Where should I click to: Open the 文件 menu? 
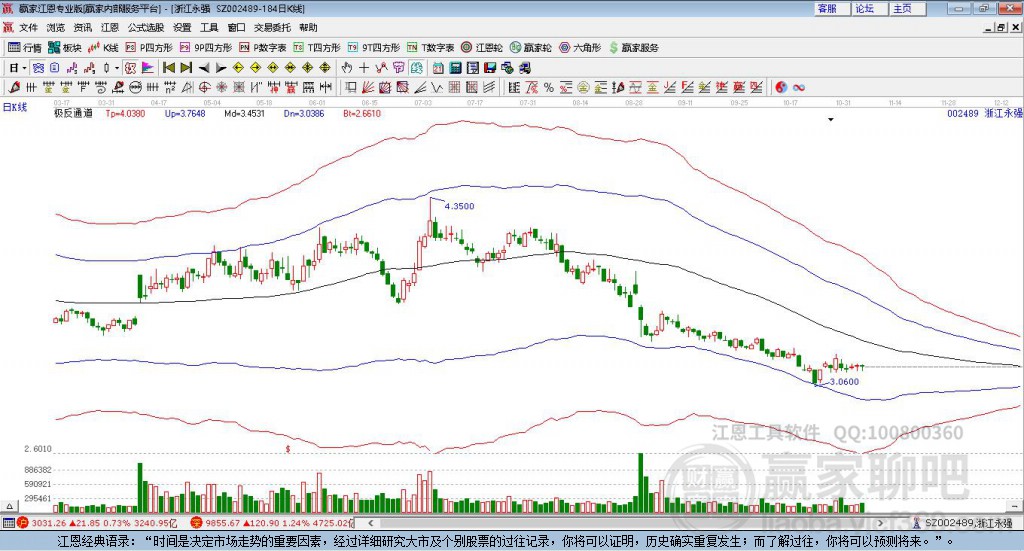tap(28, 27)
